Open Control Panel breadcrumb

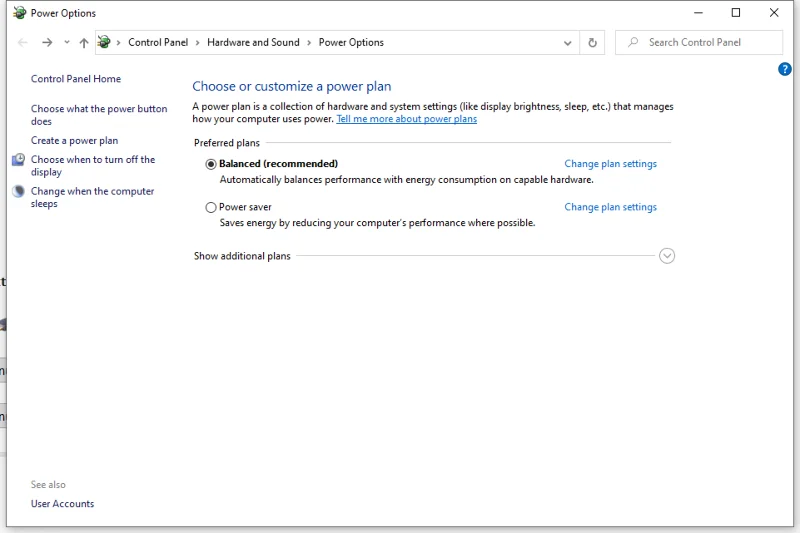click(158, 42)
